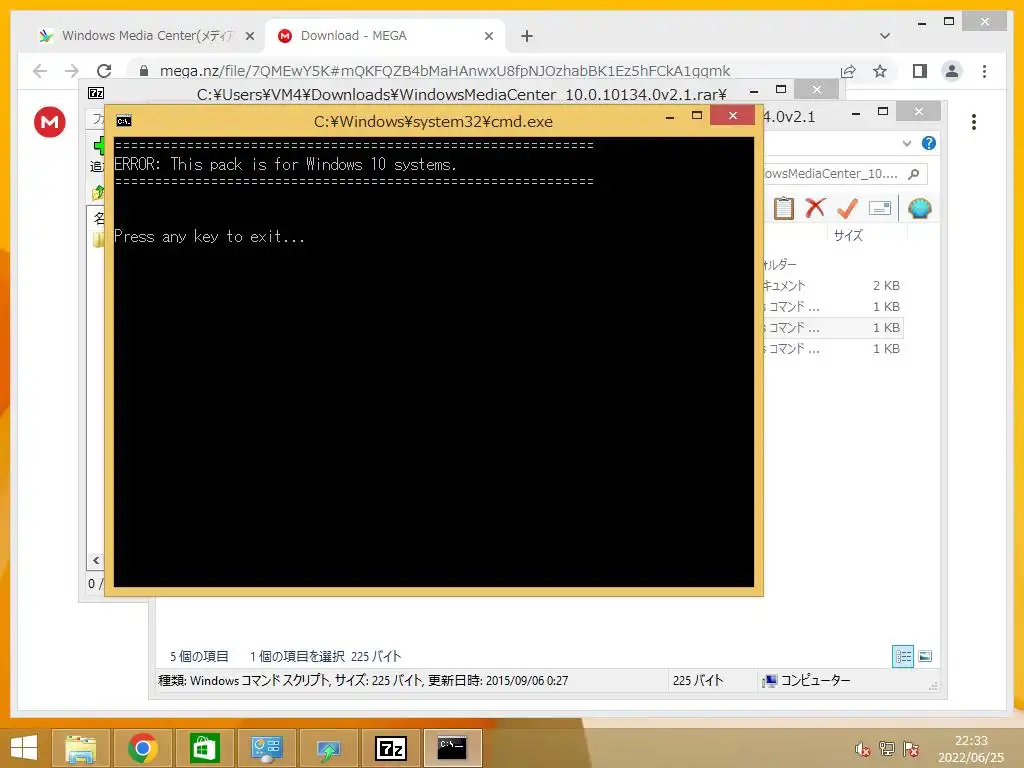Select last 1 KB コマンド file row
The height and width of the screenshot is (768, 1024).
pos(831,348)
